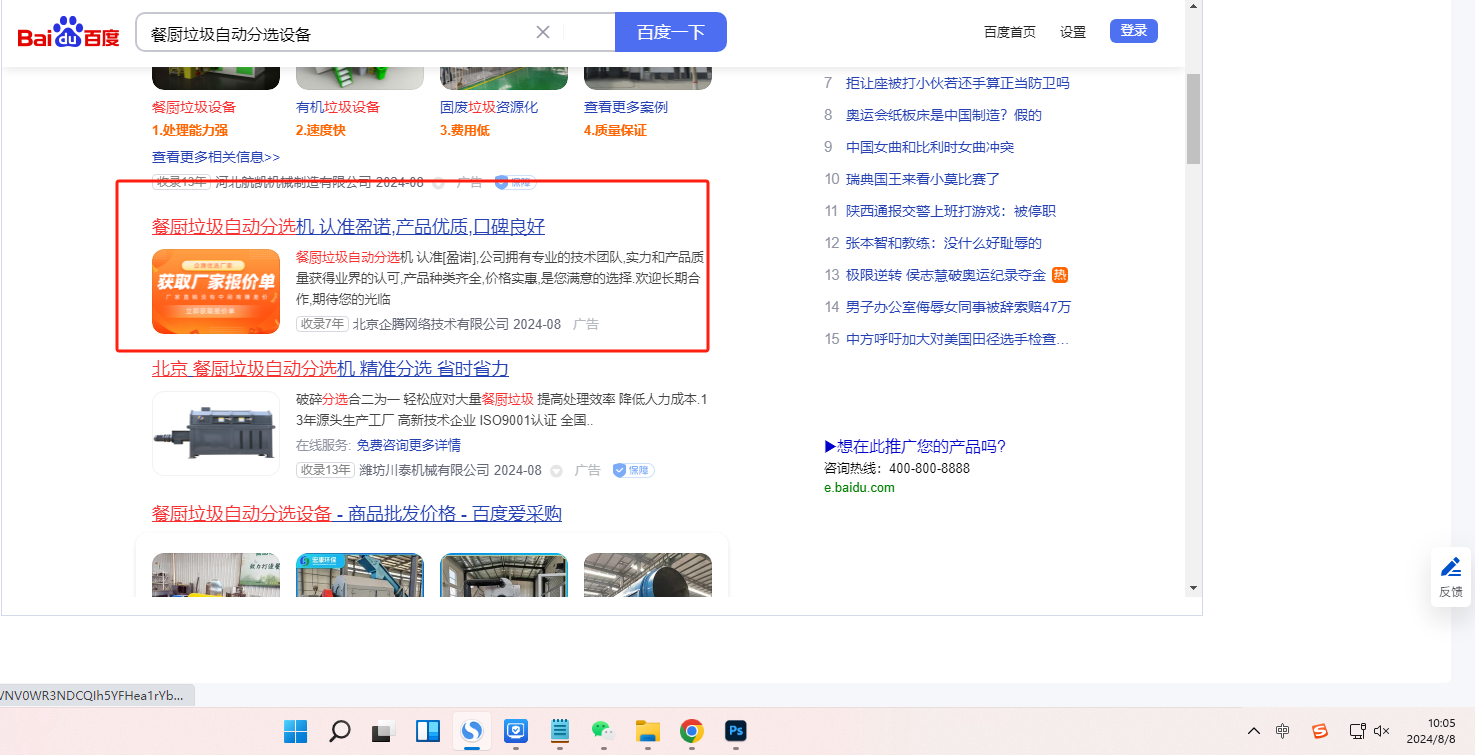The image size is (1475, 755).
Task: Expand the hidden system tray icons chevron
Action: click(x=1252, y=731)
